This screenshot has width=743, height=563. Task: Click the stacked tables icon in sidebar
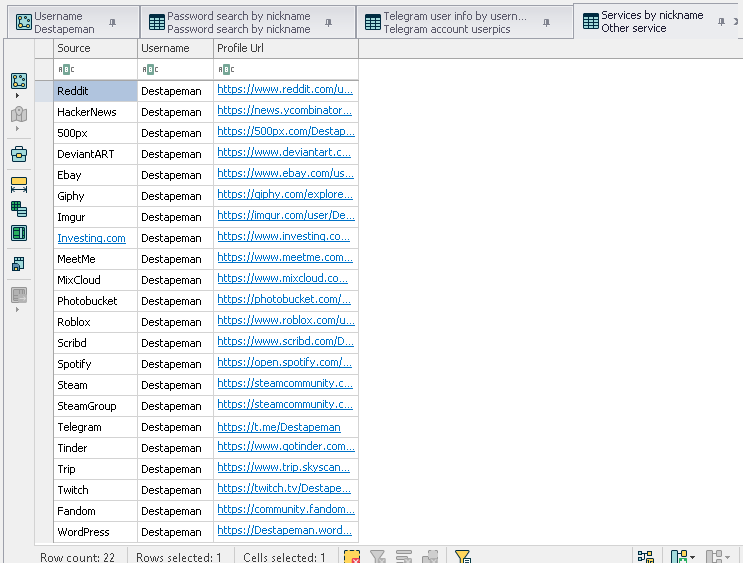19,209
